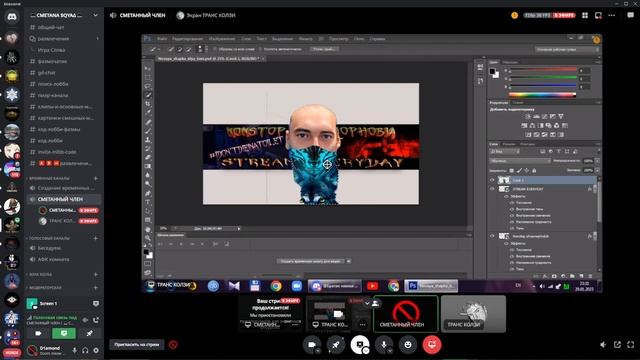Click the voice disconnect phone icon in sidebar
Viewport: 640px width, 360px height.
96,320
